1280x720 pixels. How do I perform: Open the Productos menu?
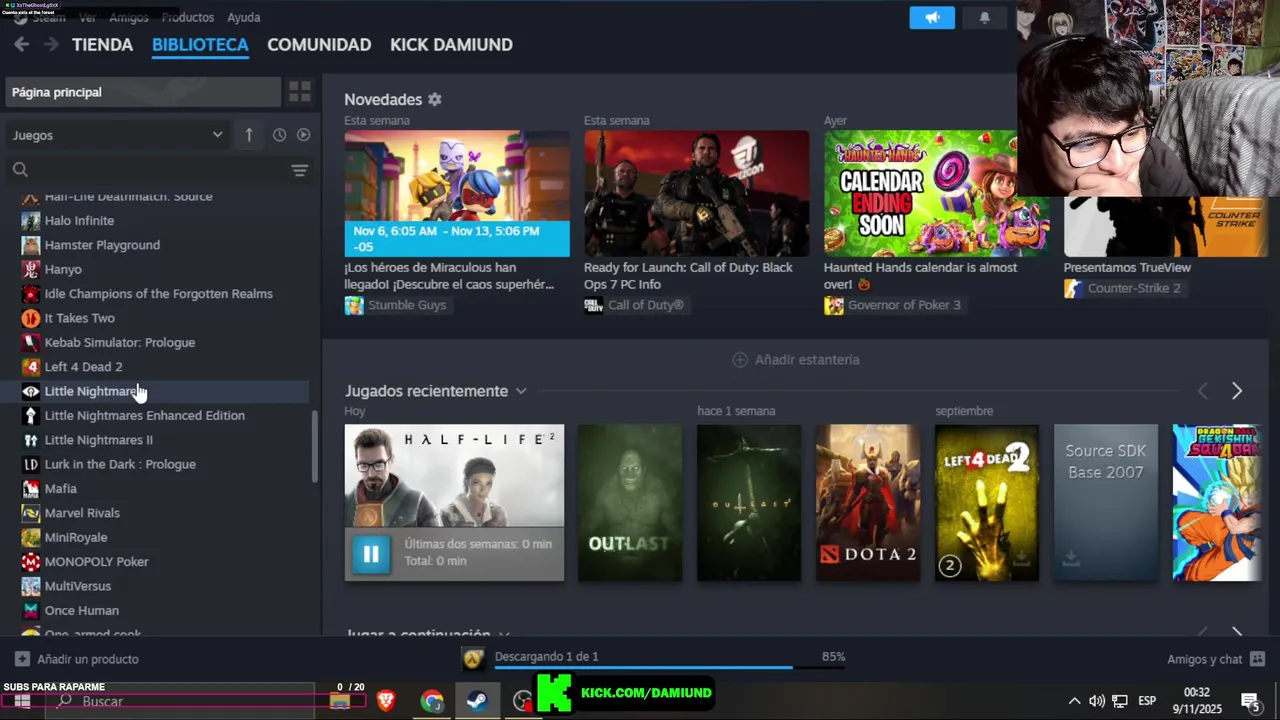pos(188,18)
